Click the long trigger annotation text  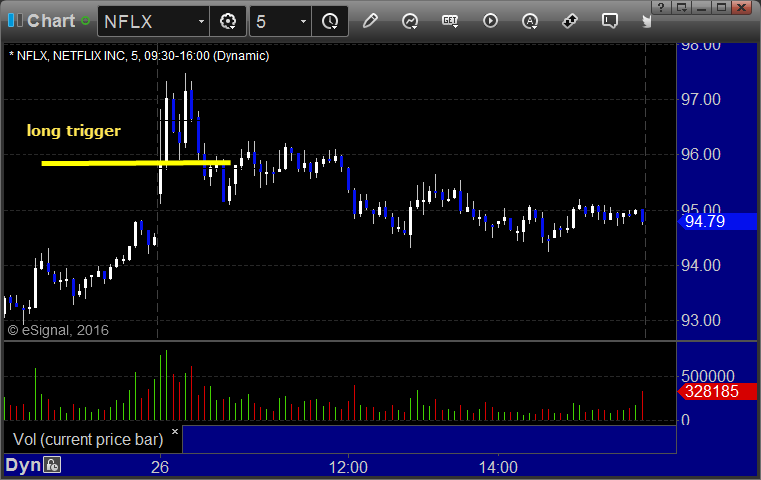click(74, 131)
